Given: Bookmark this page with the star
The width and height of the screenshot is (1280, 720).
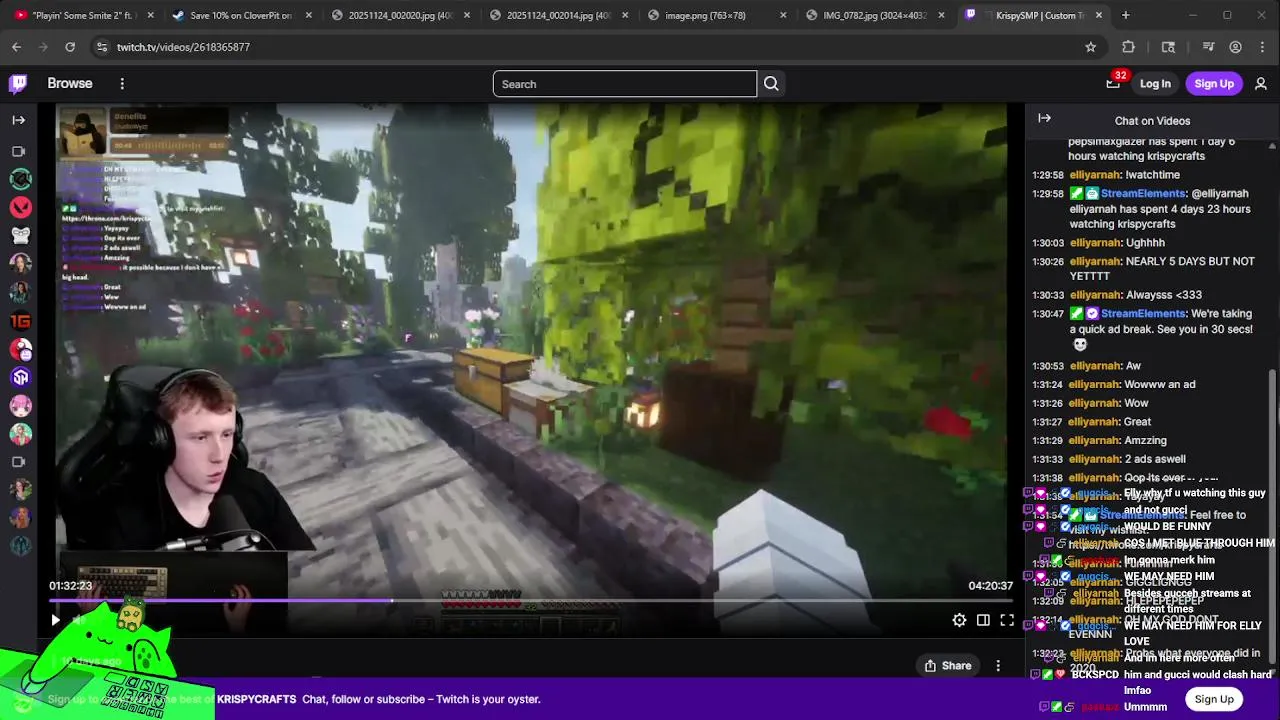Looking at the screenshot, I should click(x=1091, y=47).
